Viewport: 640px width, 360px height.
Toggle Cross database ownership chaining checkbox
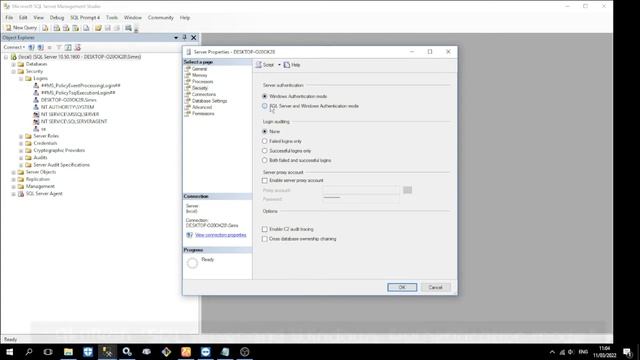(x=264, y=239)
